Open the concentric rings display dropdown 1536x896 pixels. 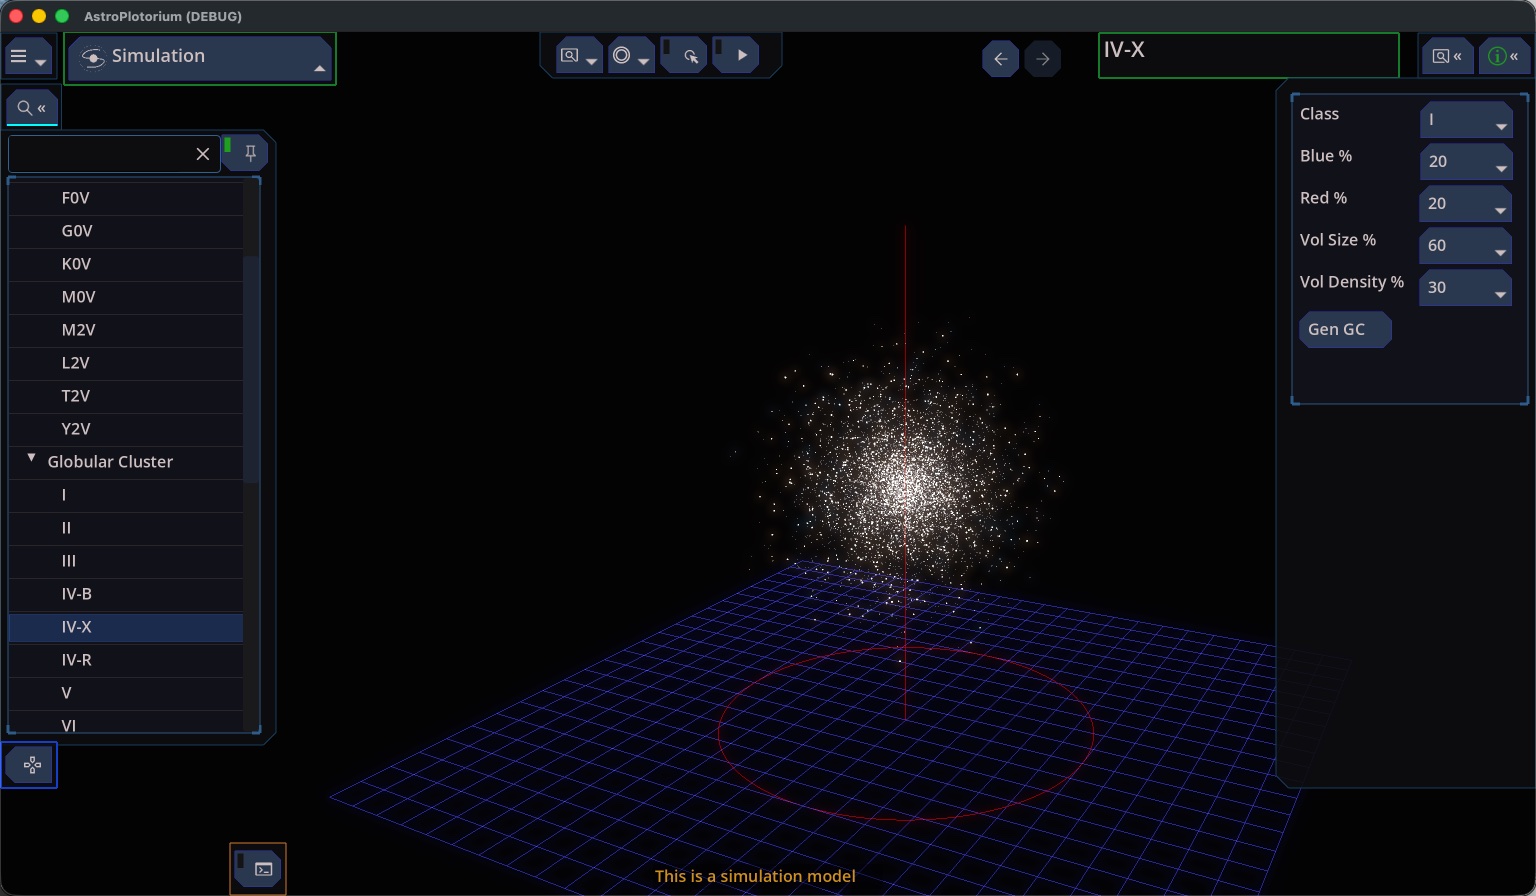(x=631, y=57)
